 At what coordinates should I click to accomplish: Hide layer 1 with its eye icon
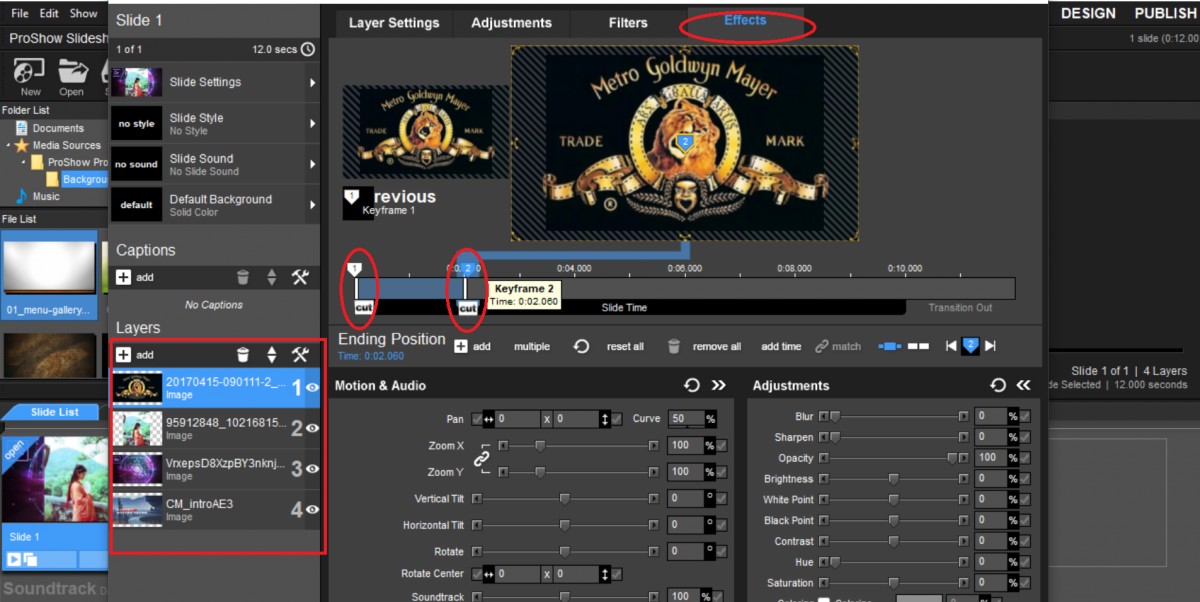(x=312, y=388)
